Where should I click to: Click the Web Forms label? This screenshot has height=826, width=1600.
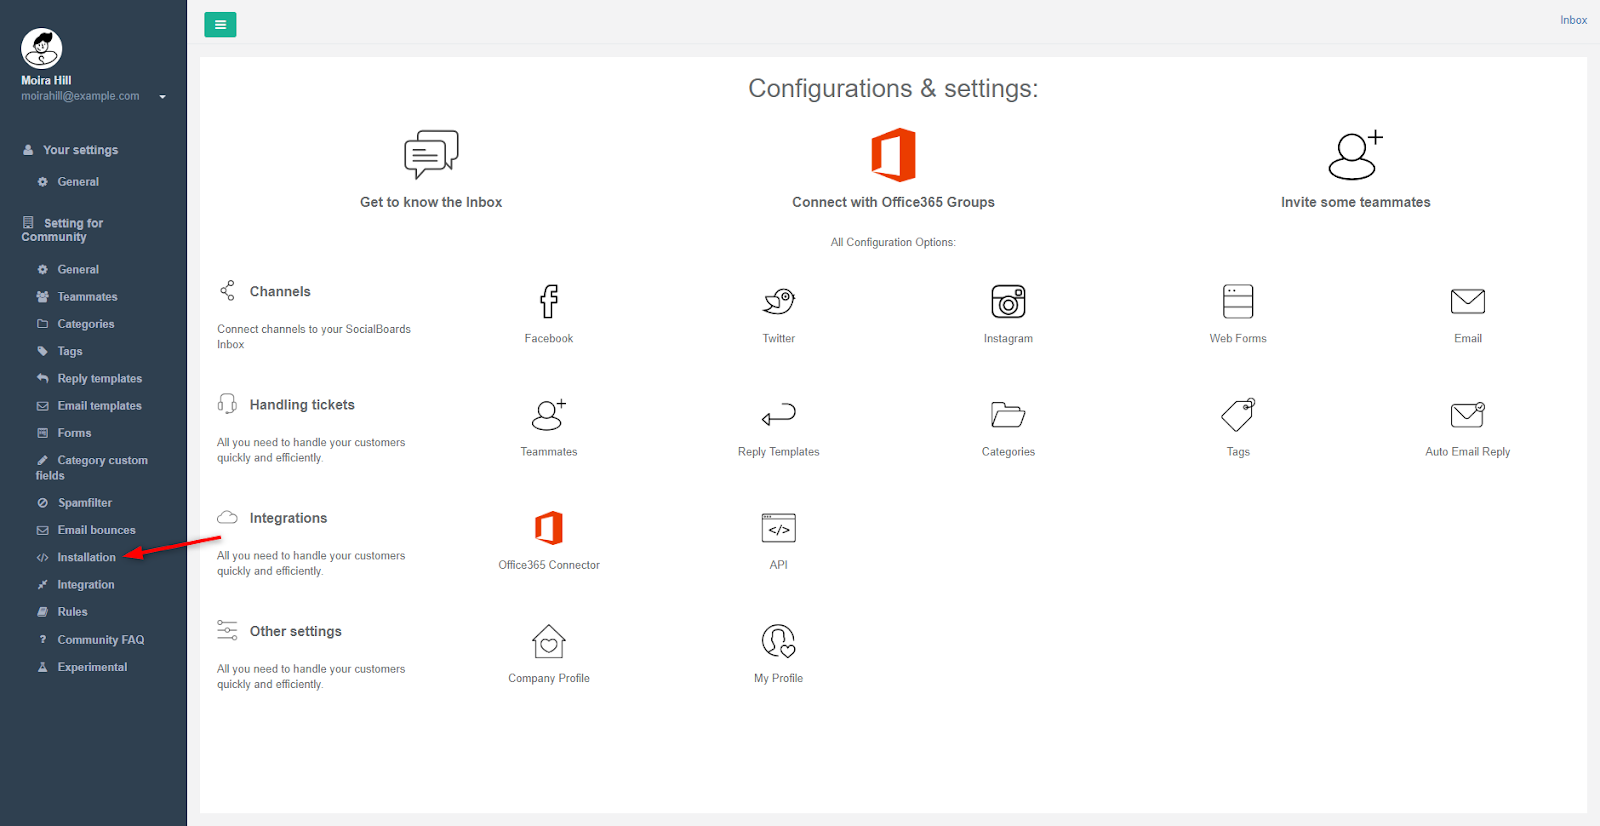coord(1238,339)
